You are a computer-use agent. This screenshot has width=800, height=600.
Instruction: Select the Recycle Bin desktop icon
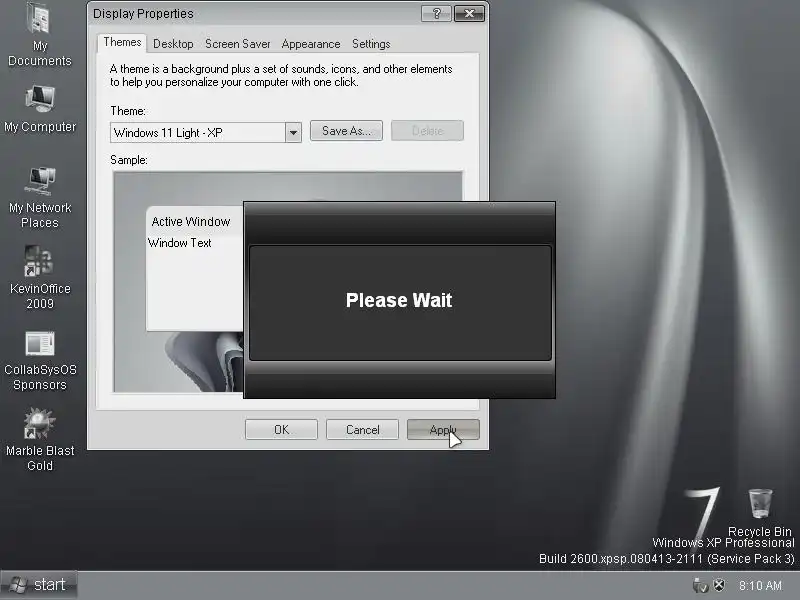(760, 512)
